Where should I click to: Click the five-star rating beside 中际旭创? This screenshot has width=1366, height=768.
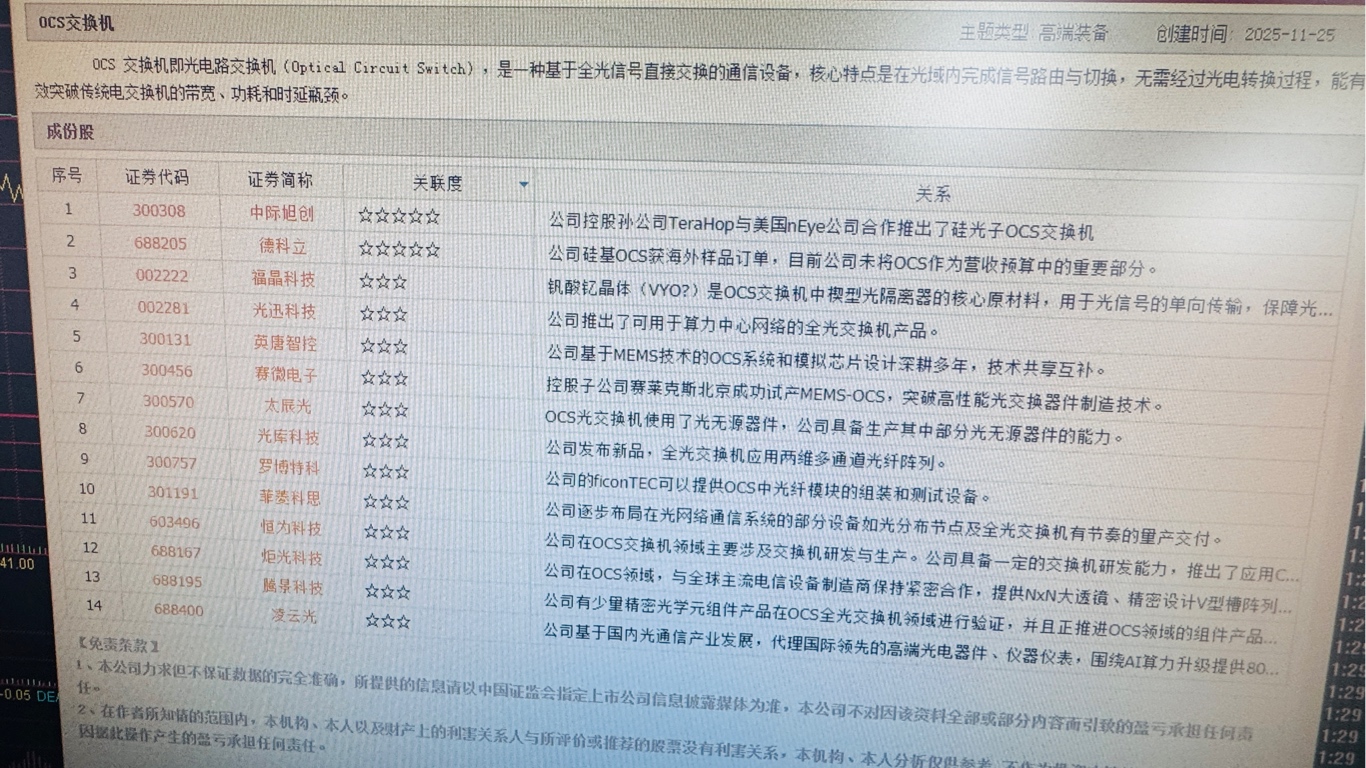(x=398, y=215)
